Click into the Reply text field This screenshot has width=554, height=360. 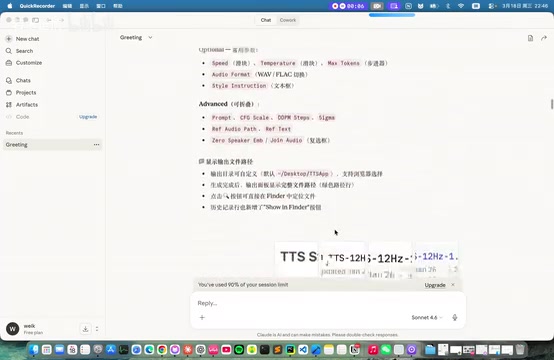pyautogui.click(x=328, y=303)
